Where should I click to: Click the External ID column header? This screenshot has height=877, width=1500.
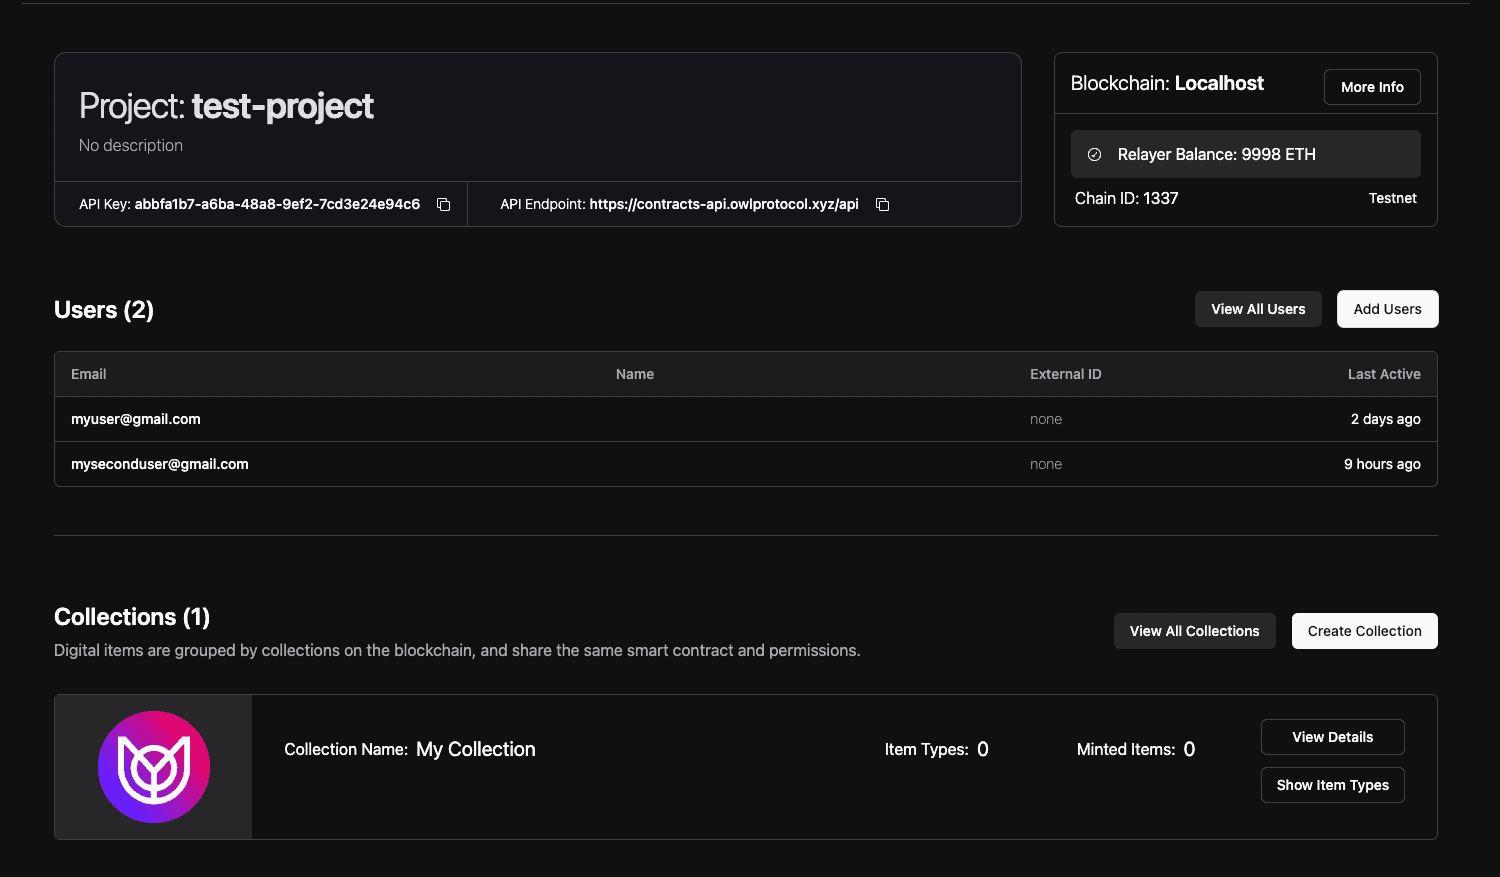1065,374
